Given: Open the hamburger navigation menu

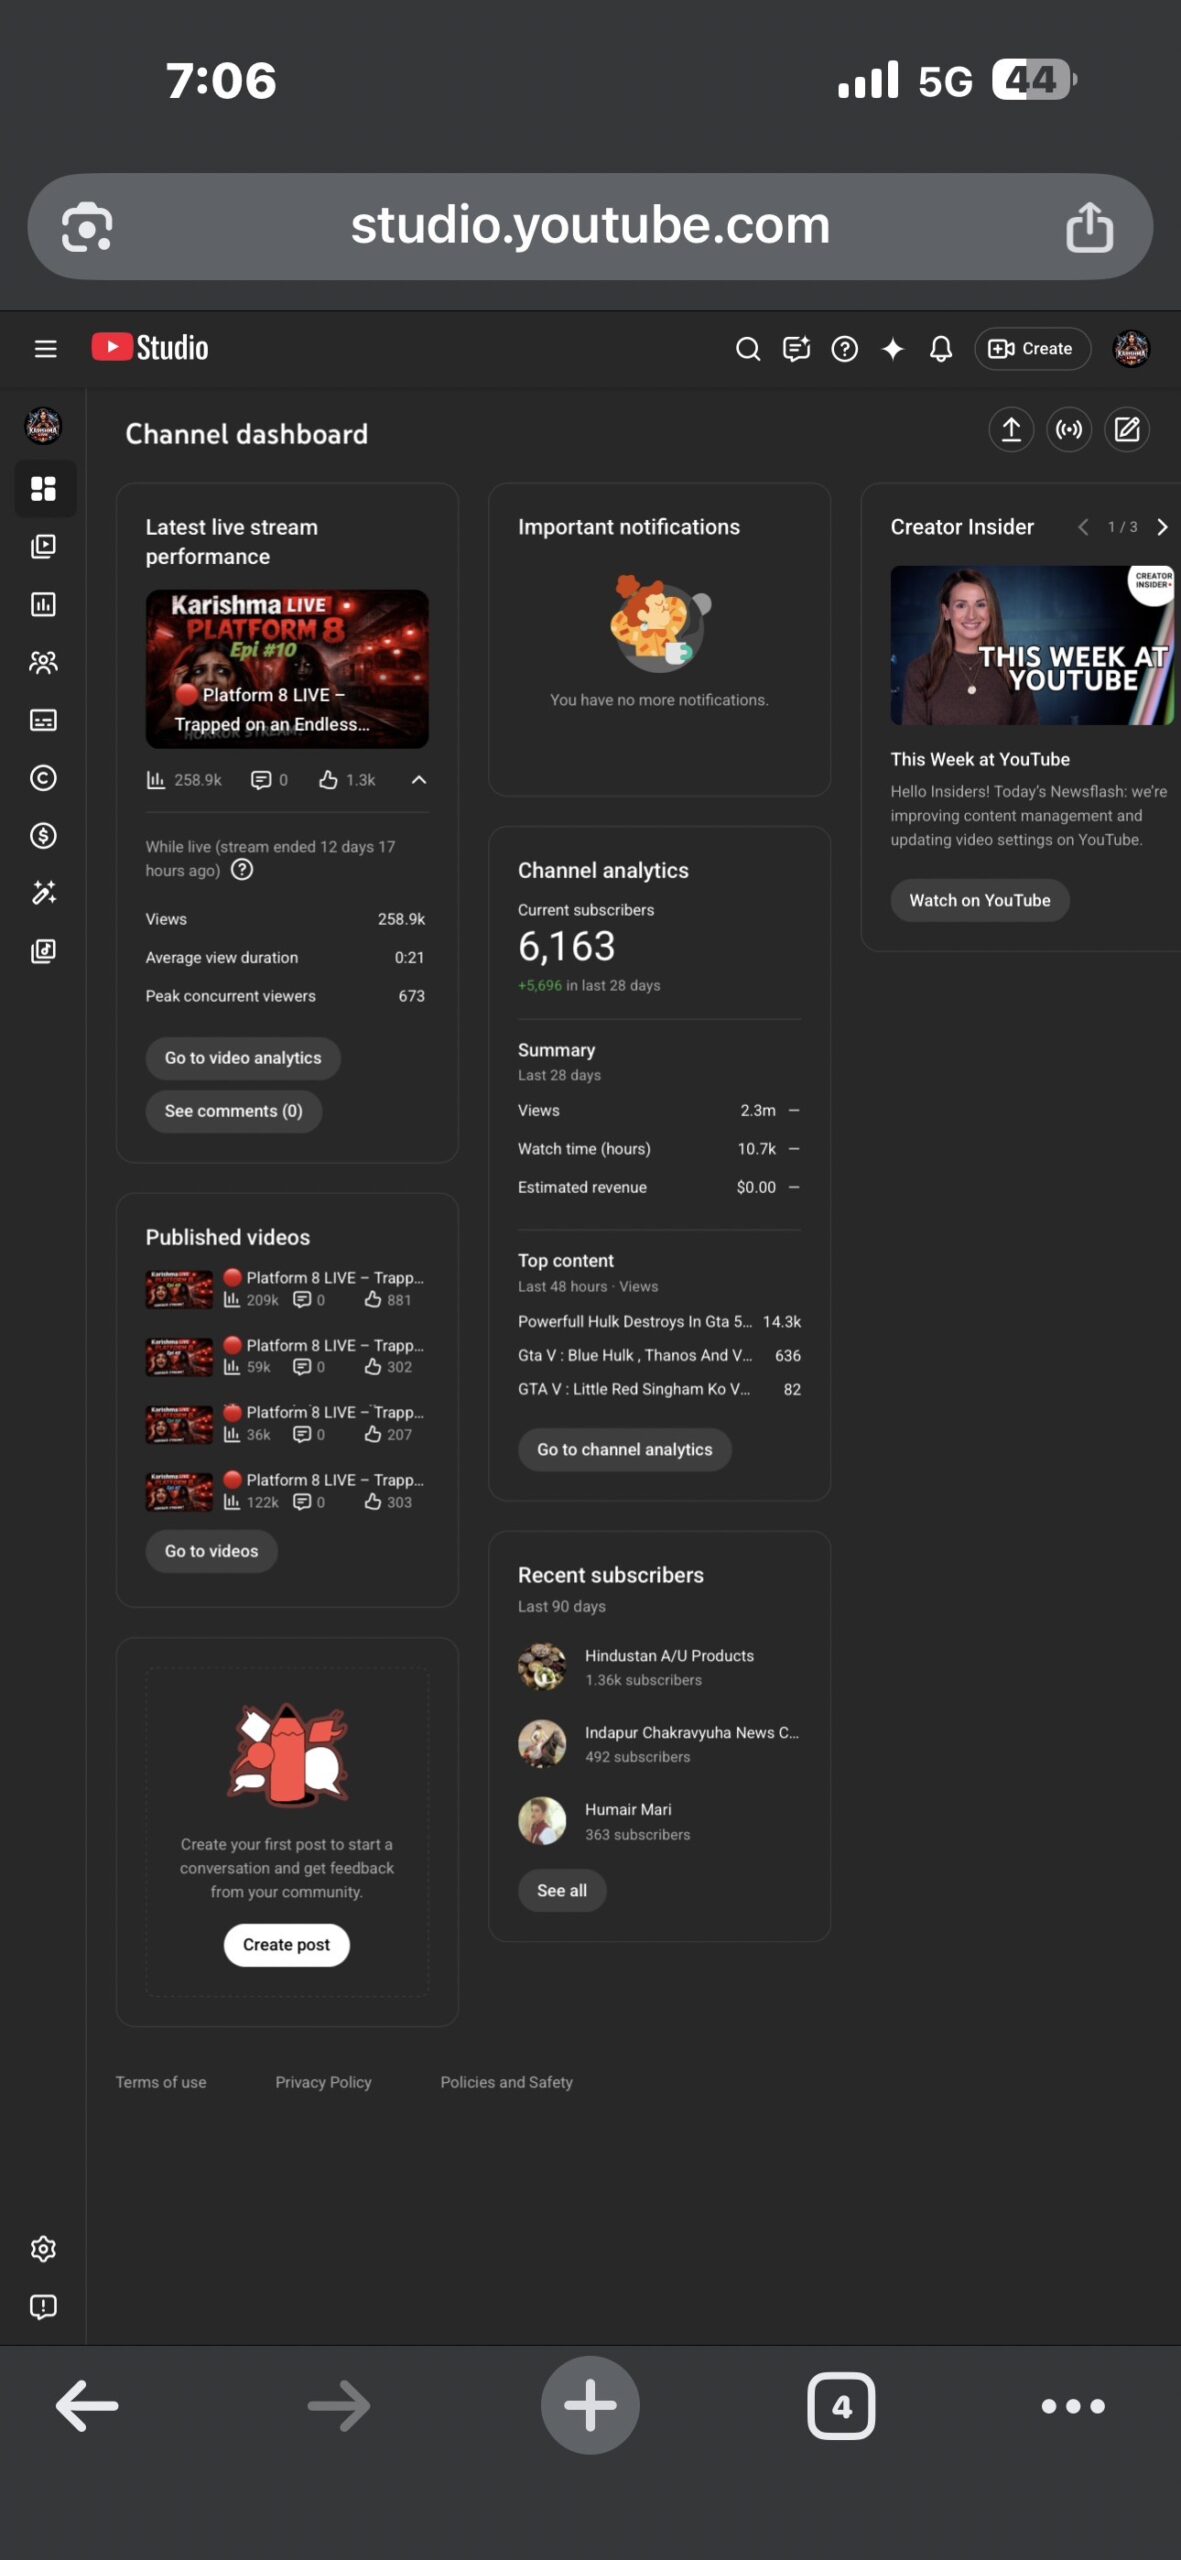Looking at the screenshot, I should pyautogui.click(x=45, y=349).
